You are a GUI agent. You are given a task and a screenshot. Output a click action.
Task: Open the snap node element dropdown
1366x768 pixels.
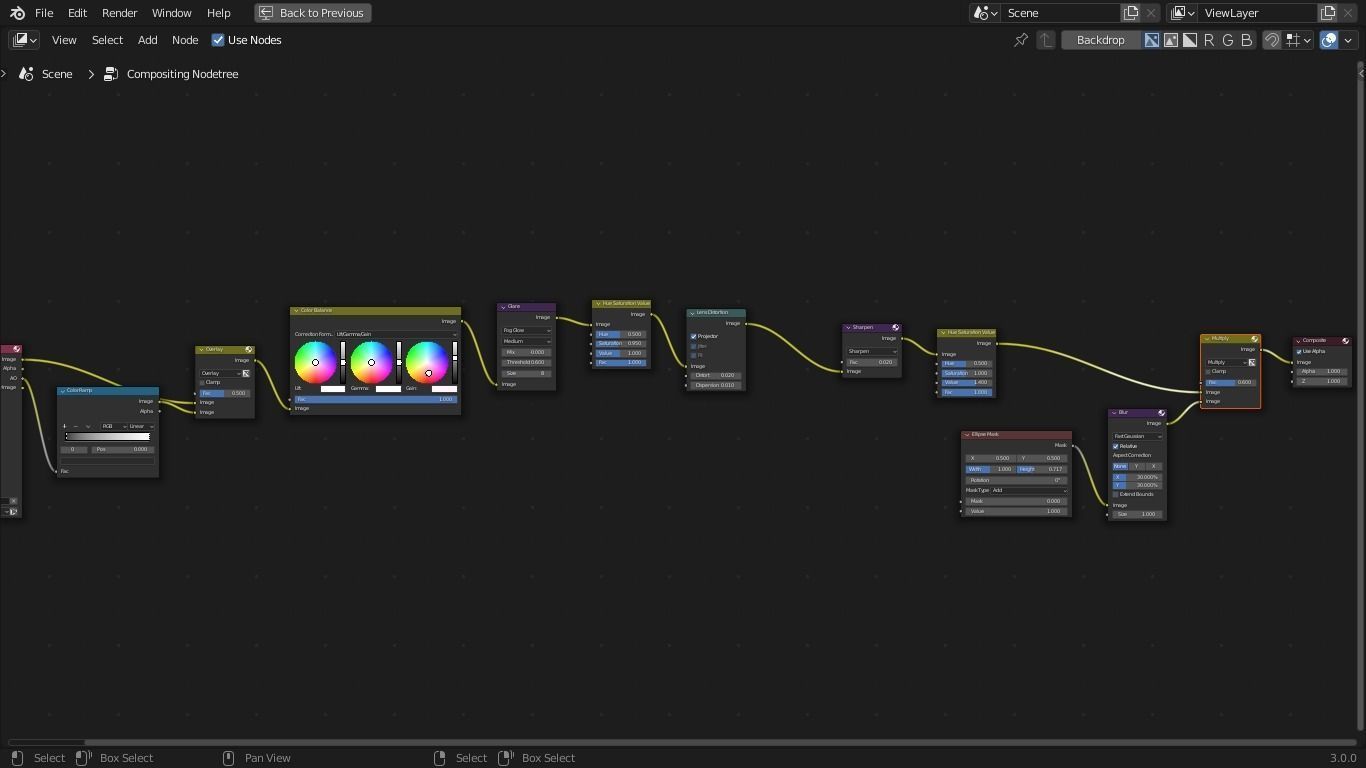[x=1299, y=40]
